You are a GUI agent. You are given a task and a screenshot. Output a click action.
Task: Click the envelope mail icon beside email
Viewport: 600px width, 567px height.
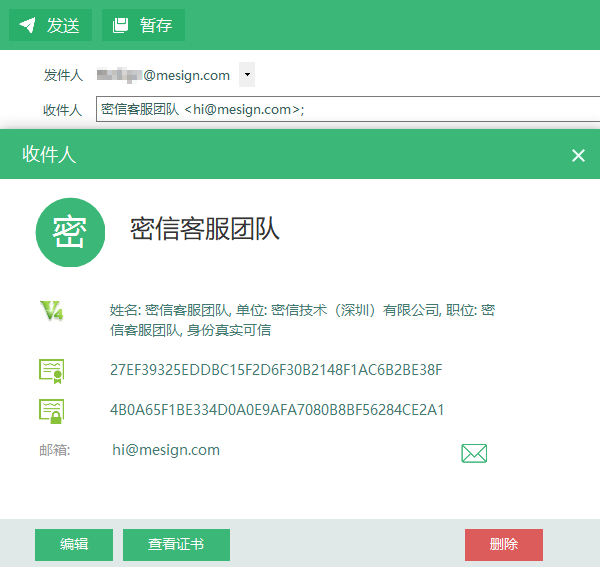[474, 453]
